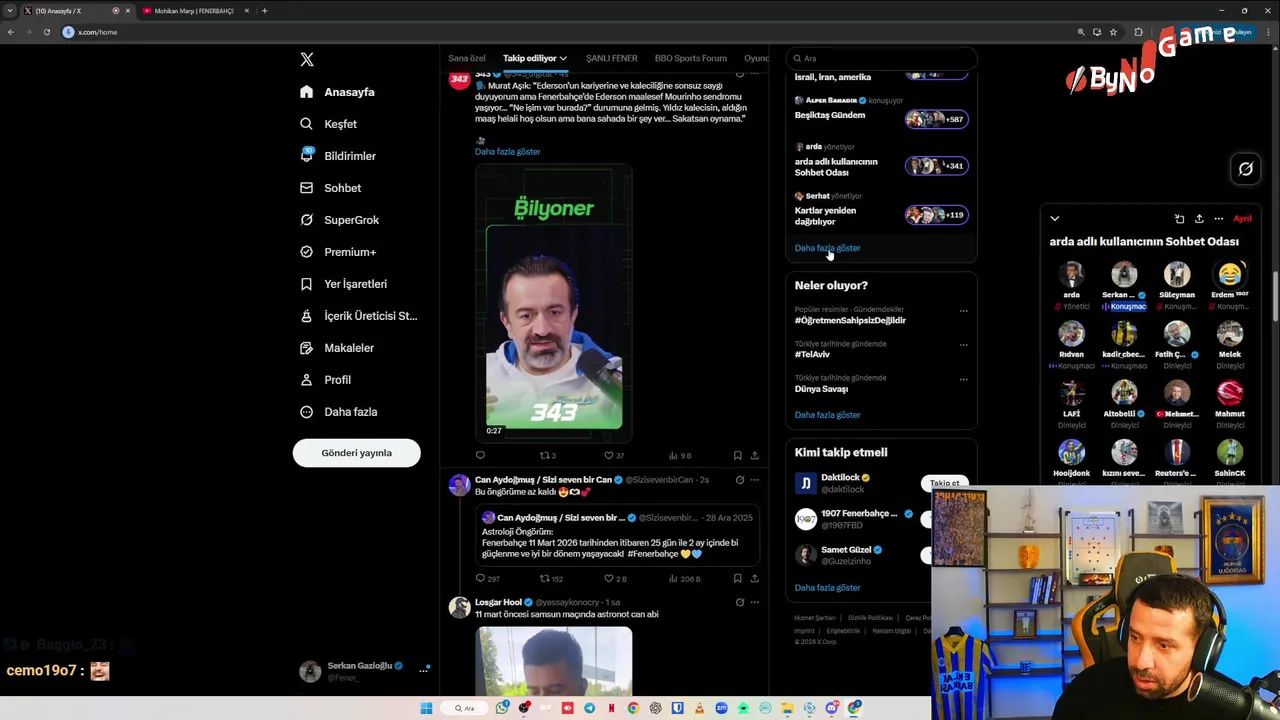
Task: Open Telegram from the Windows taskbar
Action: [x=589, y=708]
